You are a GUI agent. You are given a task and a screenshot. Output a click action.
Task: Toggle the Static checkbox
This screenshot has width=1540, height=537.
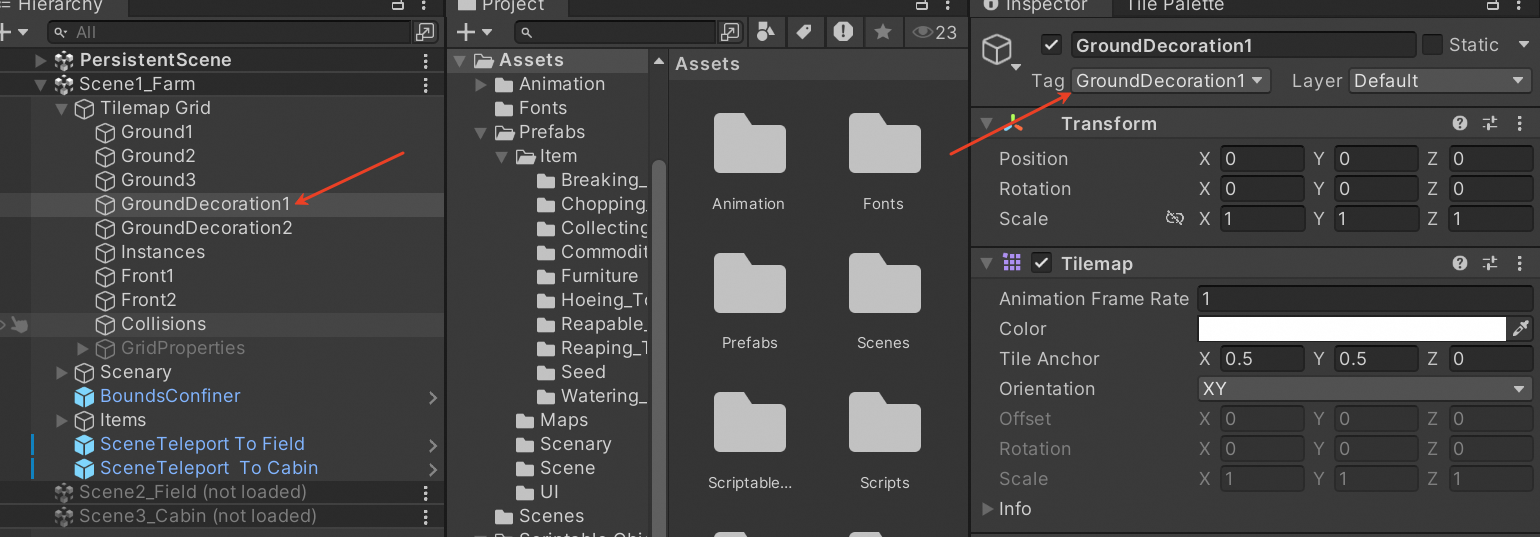pos(1432,45)
